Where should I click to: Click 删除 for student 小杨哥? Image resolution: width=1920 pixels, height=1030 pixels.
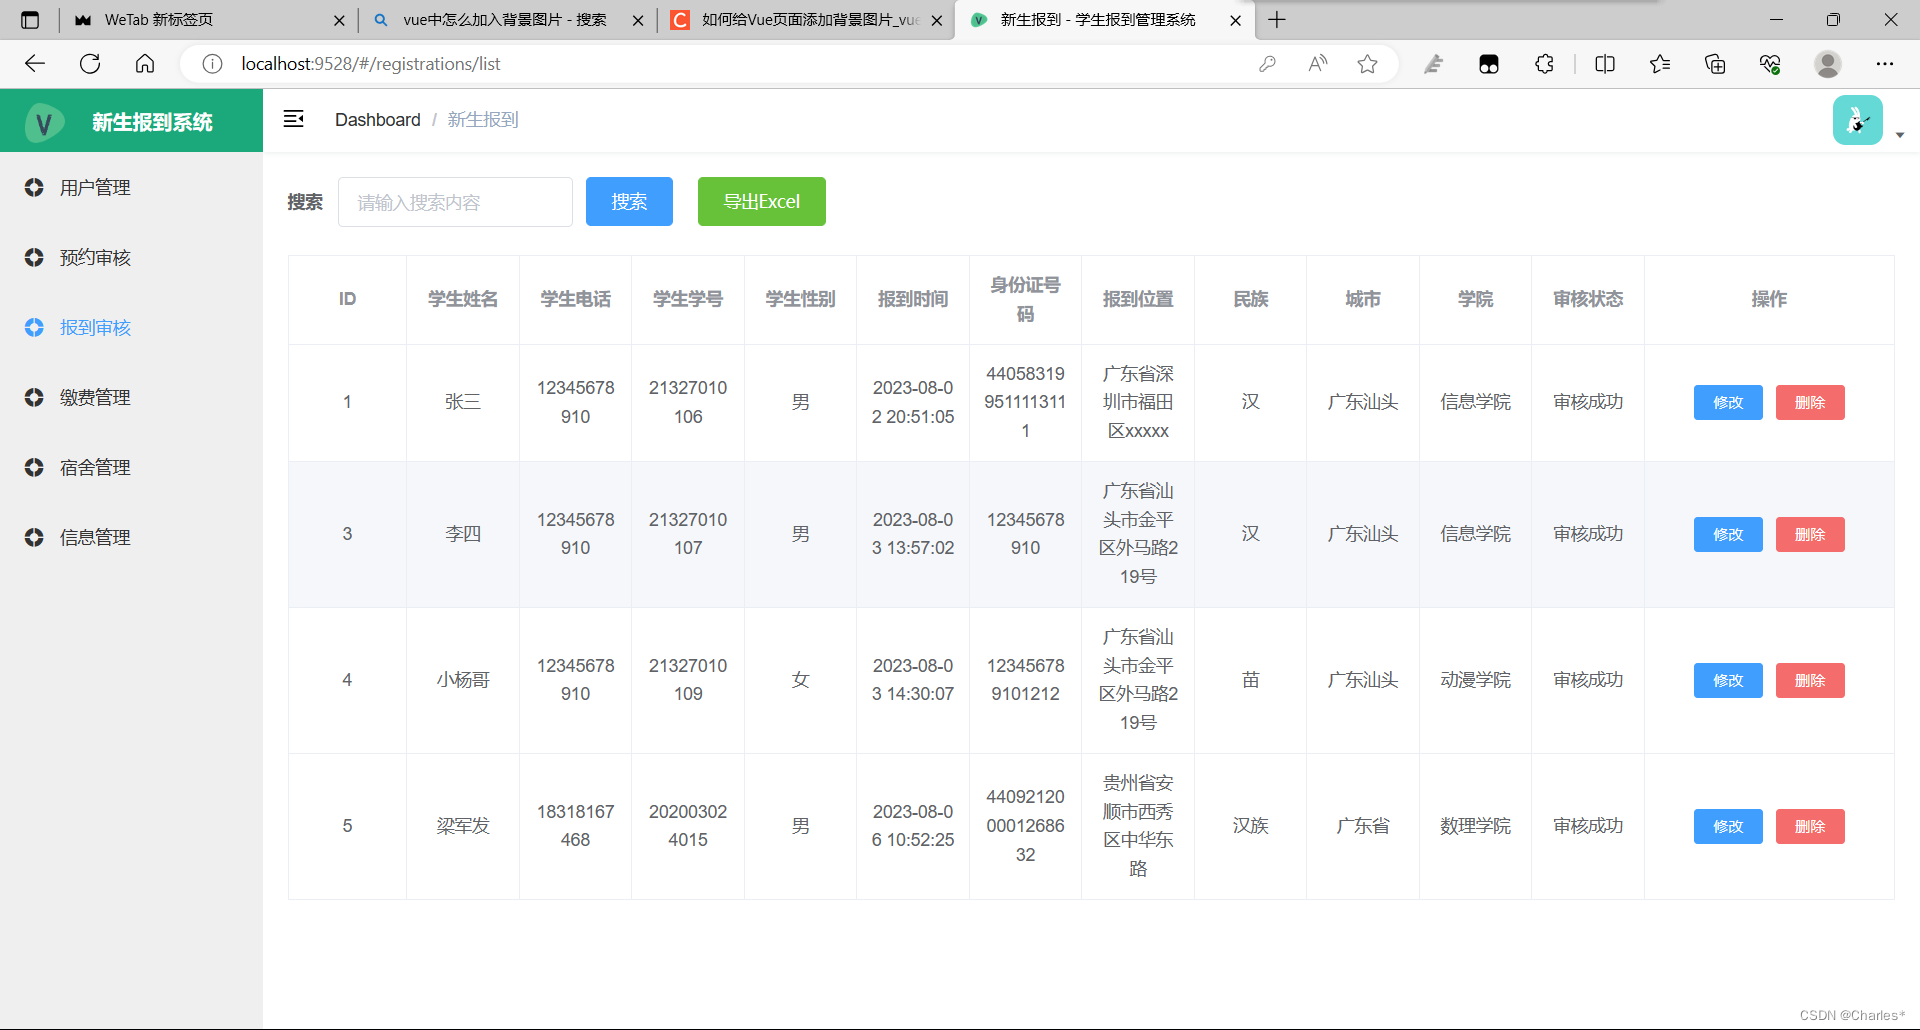pos(1810,680)
